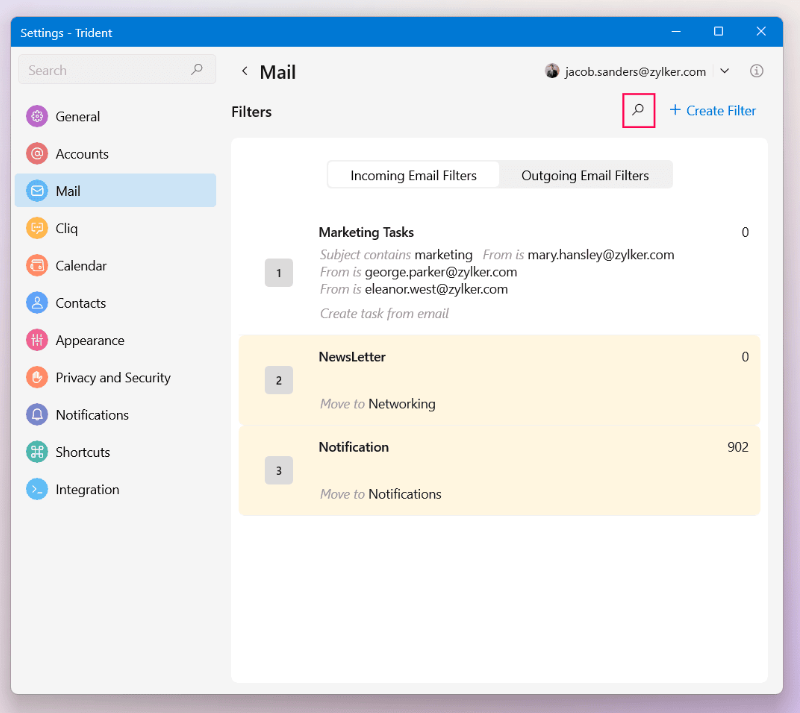Click the Privacy and Security icon

37,378
